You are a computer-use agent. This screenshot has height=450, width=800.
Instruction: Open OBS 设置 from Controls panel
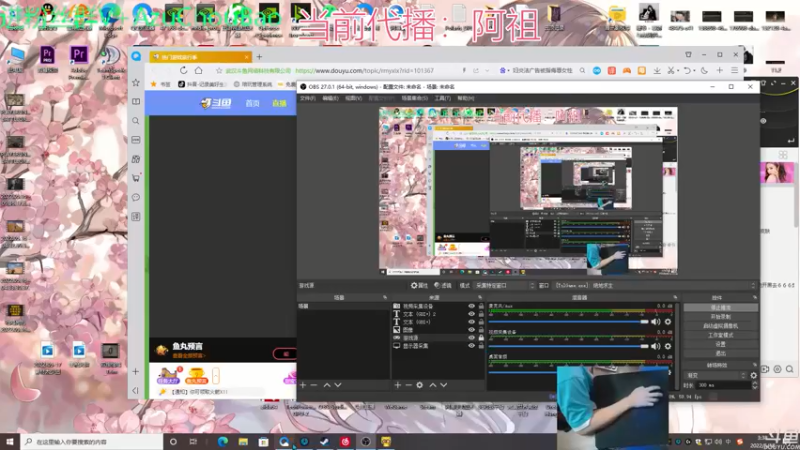click(x=720, y=344)
